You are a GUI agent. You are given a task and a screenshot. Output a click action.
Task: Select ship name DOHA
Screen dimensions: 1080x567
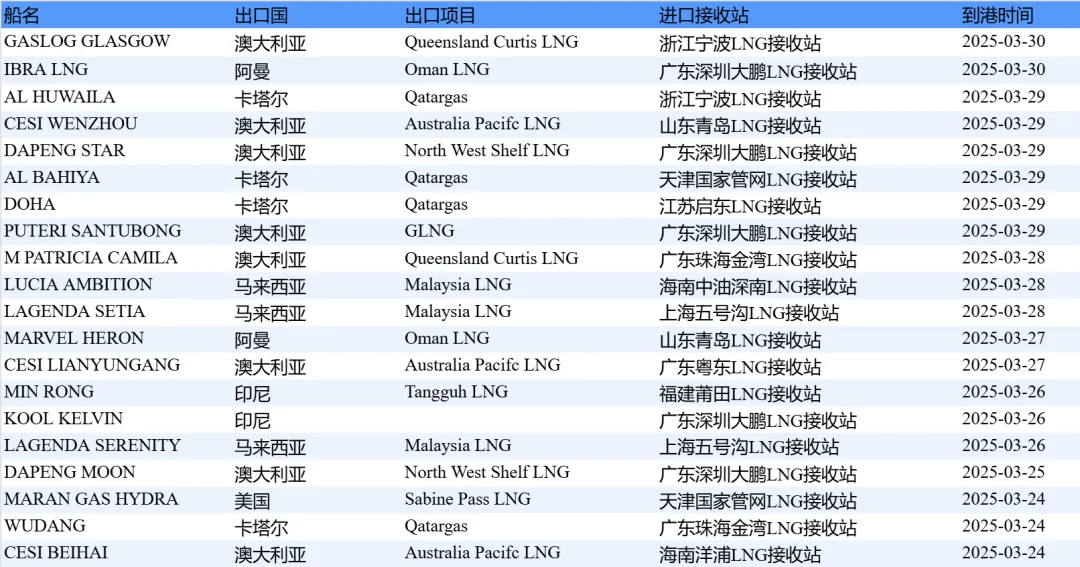[30, 205]
